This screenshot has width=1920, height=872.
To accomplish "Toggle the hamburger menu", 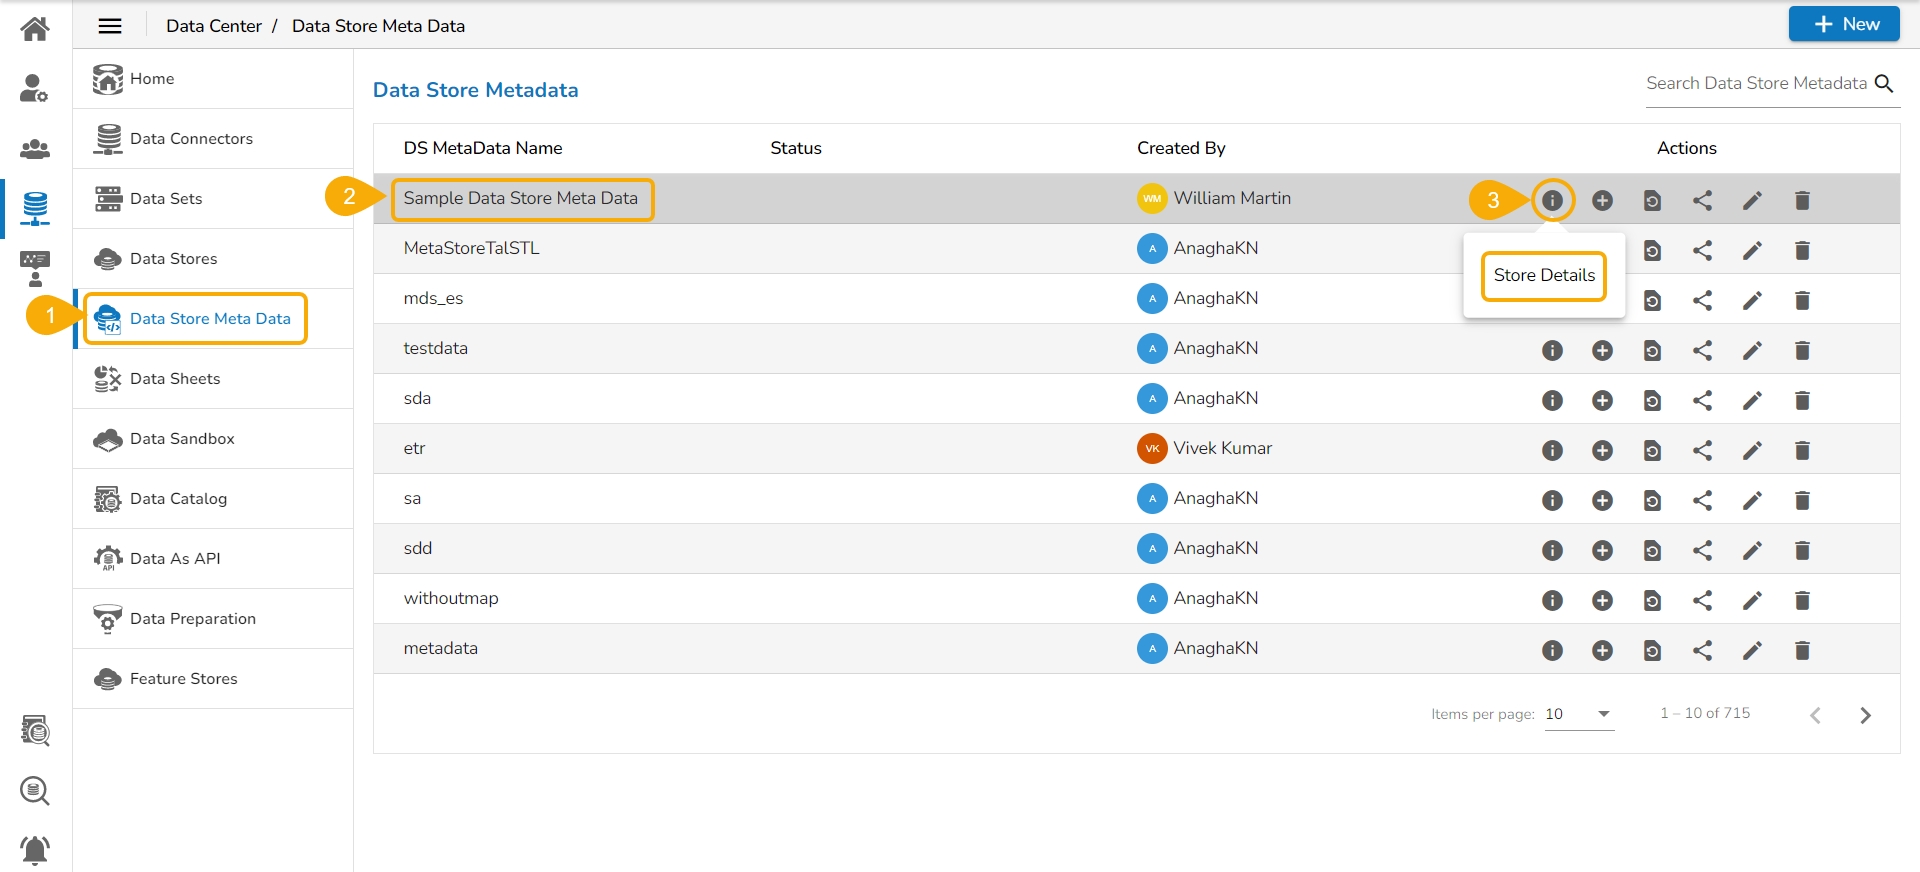I will [110, 26].
